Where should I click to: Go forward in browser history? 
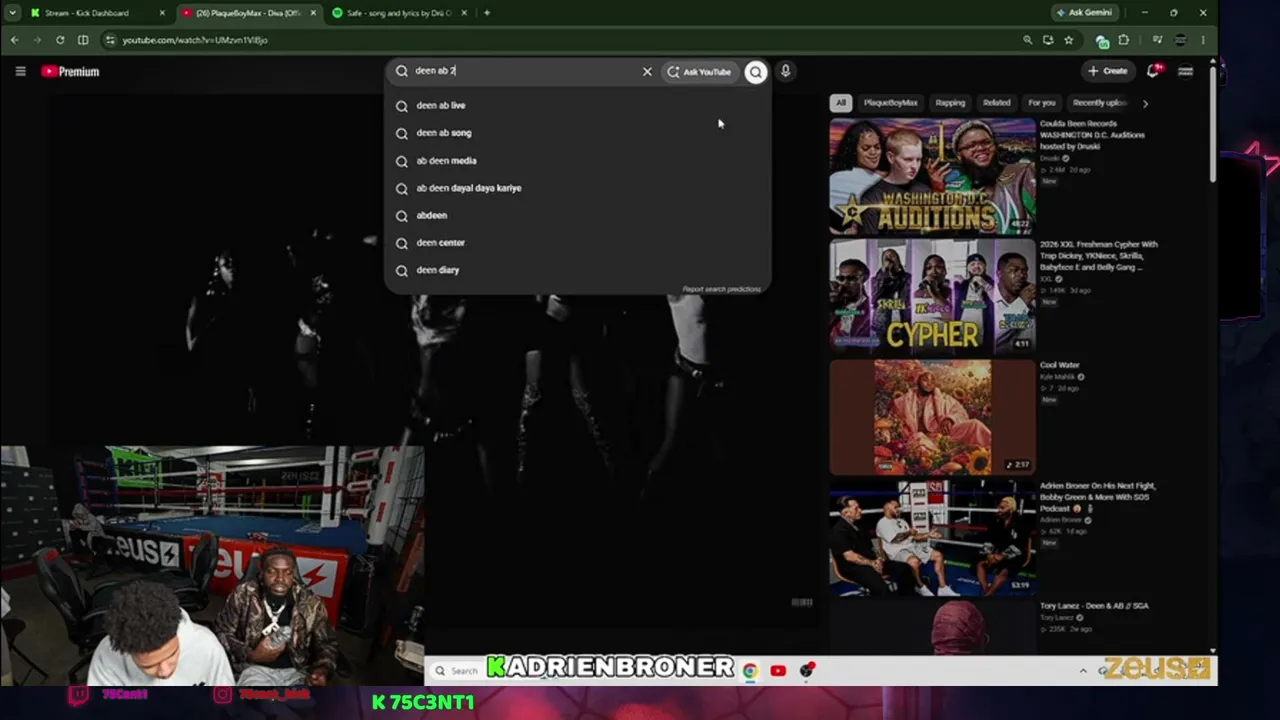click(37, 40)
